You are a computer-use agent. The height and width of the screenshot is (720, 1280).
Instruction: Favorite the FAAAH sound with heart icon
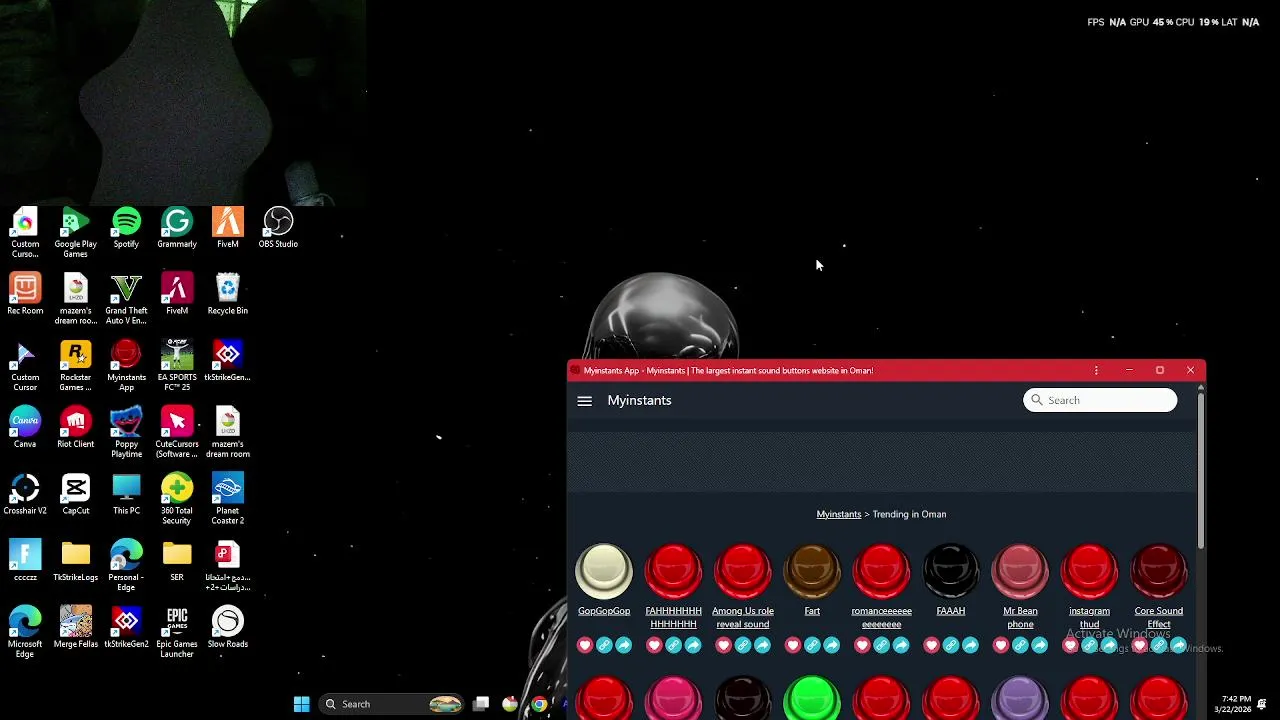click(931, 646)
